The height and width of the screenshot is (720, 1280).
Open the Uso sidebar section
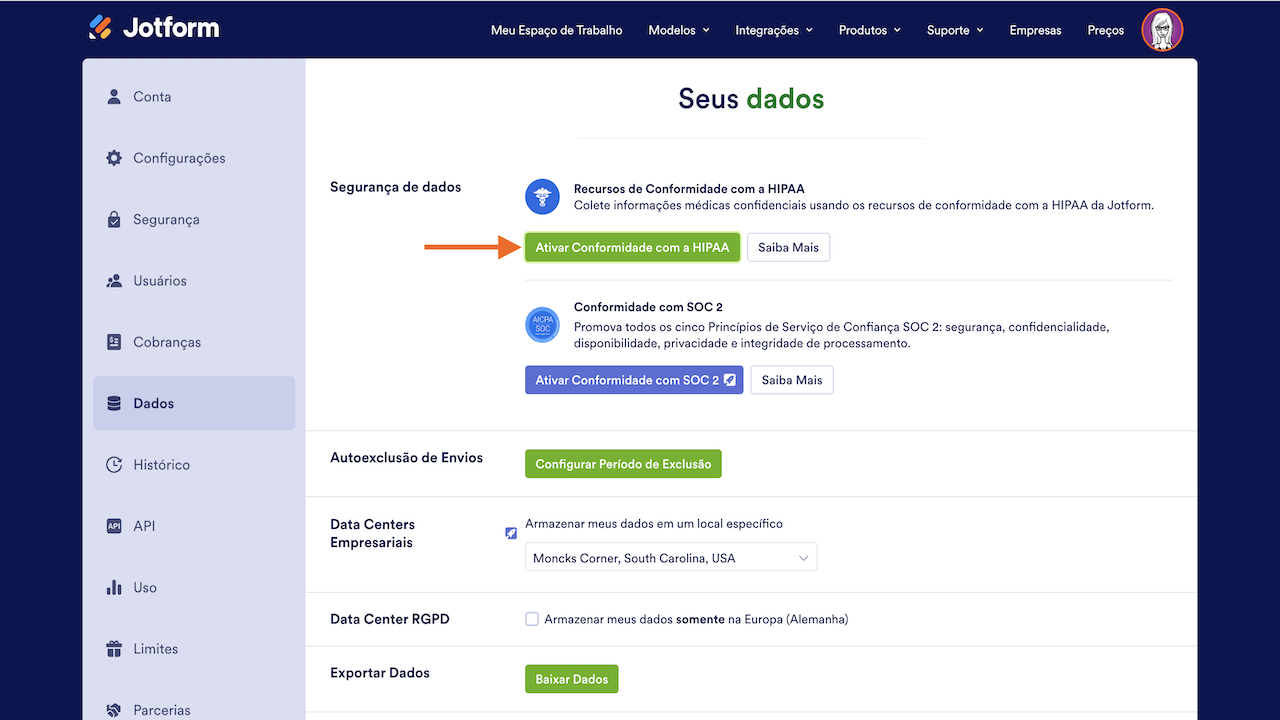coord(194,587)
